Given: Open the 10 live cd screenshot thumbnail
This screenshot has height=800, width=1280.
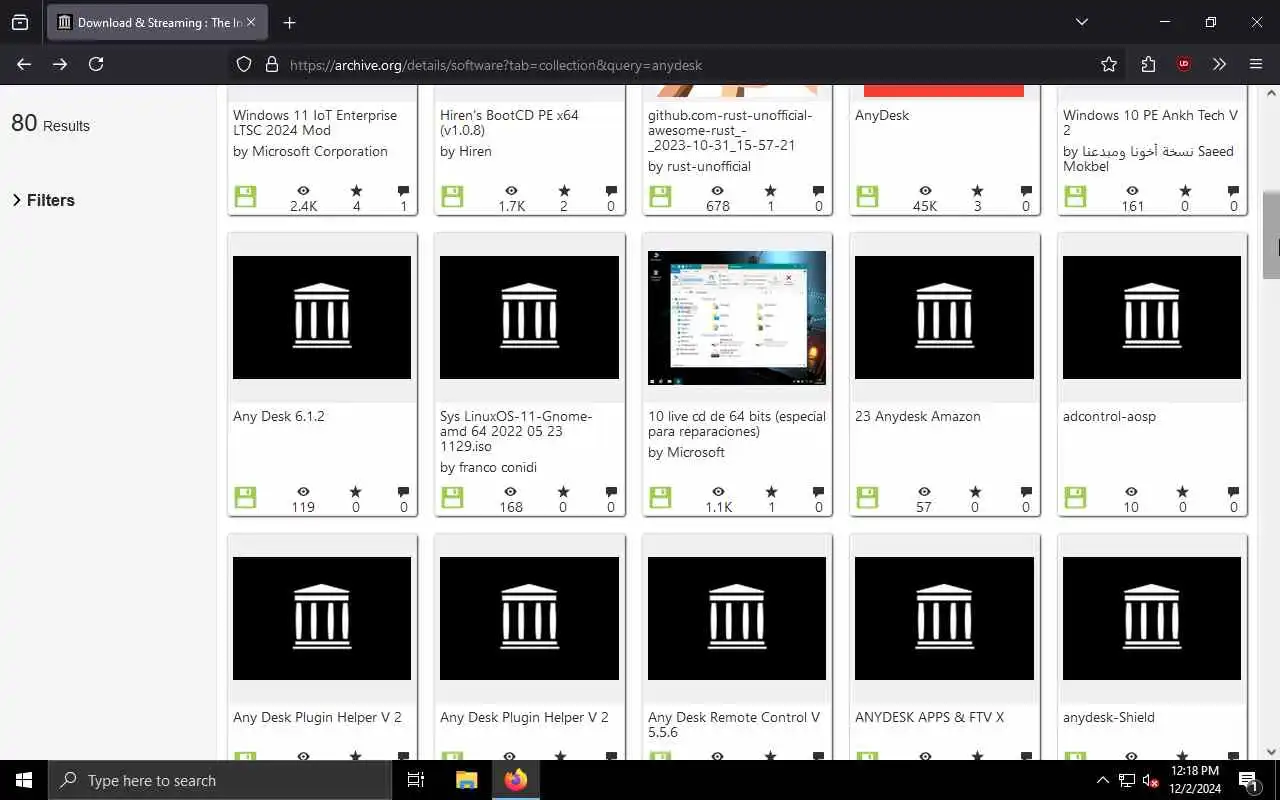Looking at the screenshot, I should [737, 317].
